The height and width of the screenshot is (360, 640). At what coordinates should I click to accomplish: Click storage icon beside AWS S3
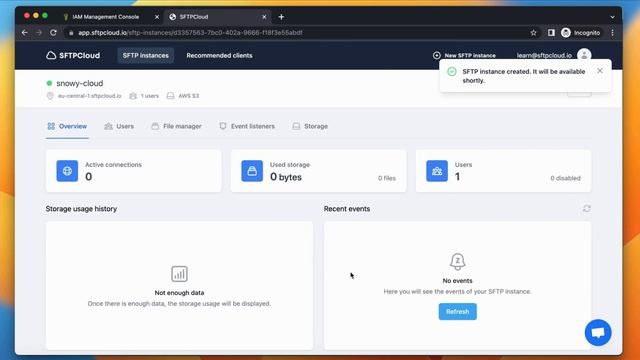pyautogui.click(x=171, y=96)
